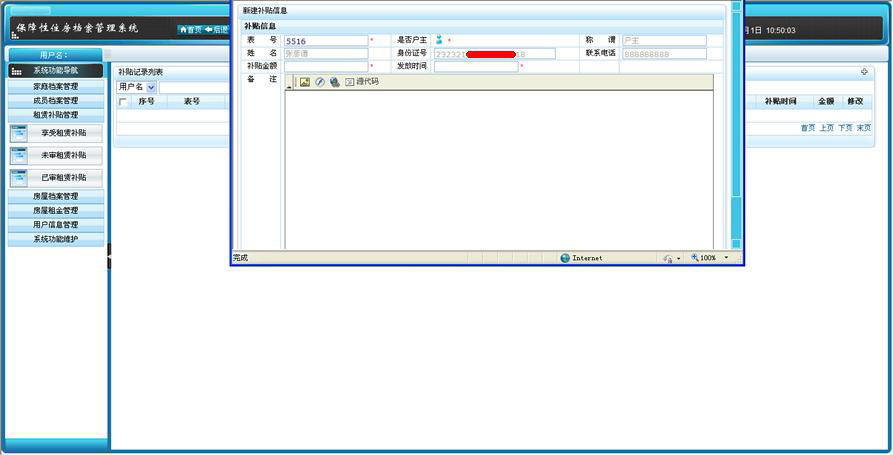The height and width of the screenshot is (455, 893).
Task: Click the 首页 home button in header
Action: (190, 30)
